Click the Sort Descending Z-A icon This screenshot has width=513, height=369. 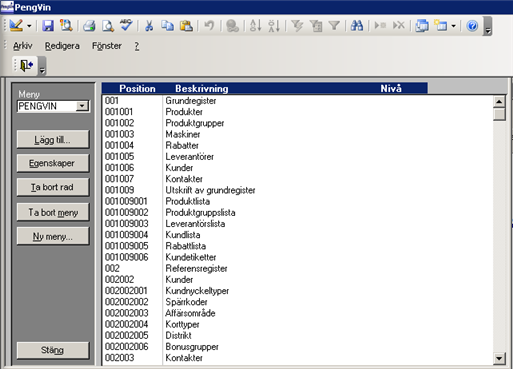click(x=274, y=26)
